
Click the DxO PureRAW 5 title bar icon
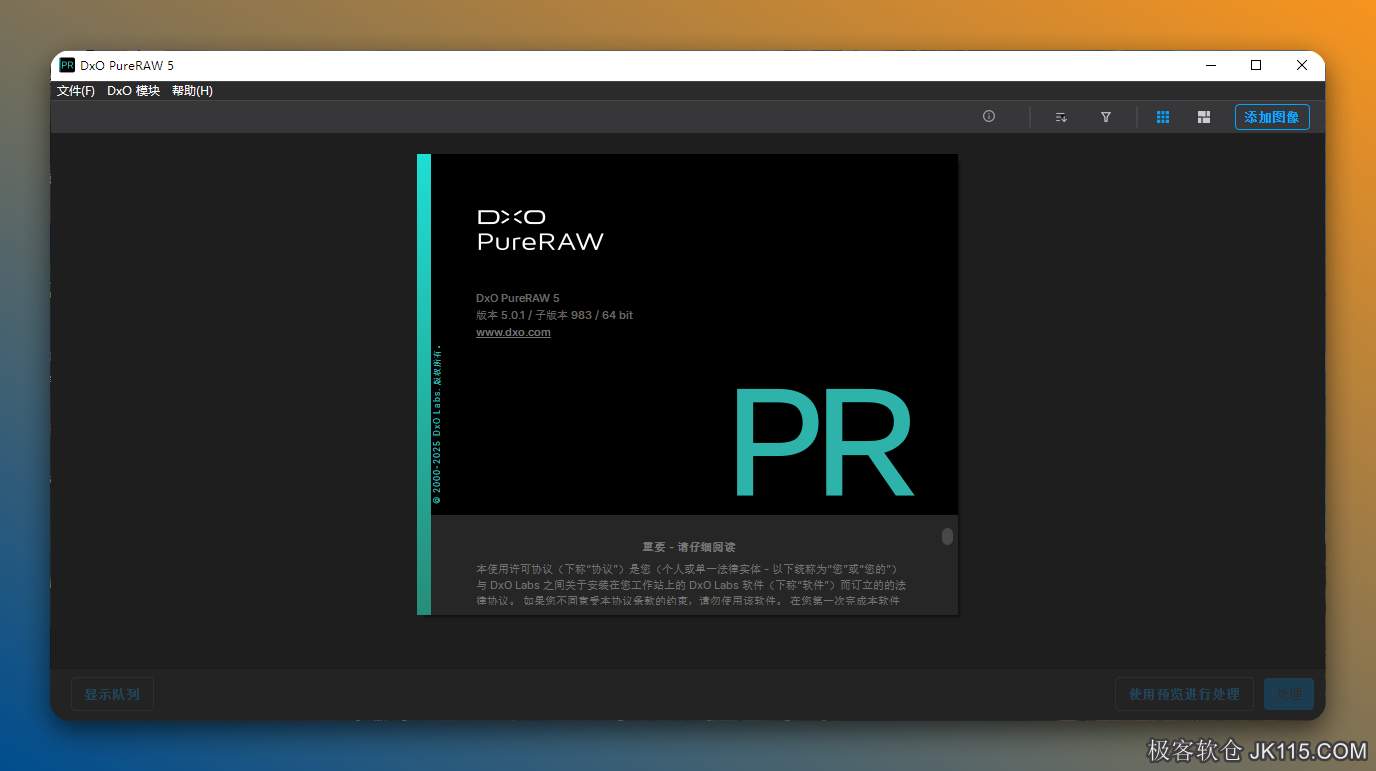click(67, 65)
